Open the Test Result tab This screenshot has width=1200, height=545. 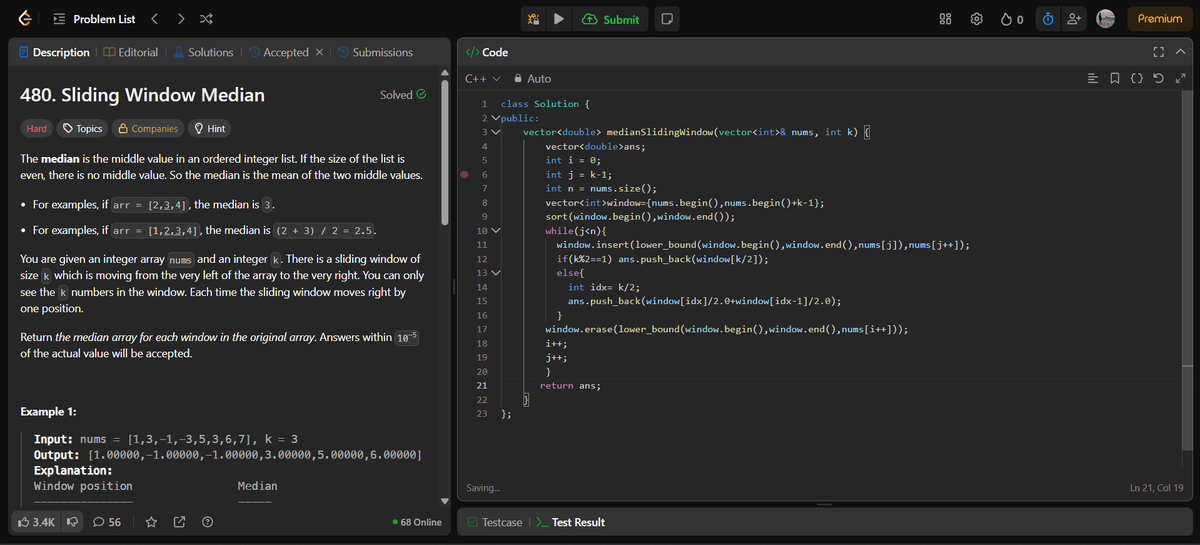coord(571,522)
